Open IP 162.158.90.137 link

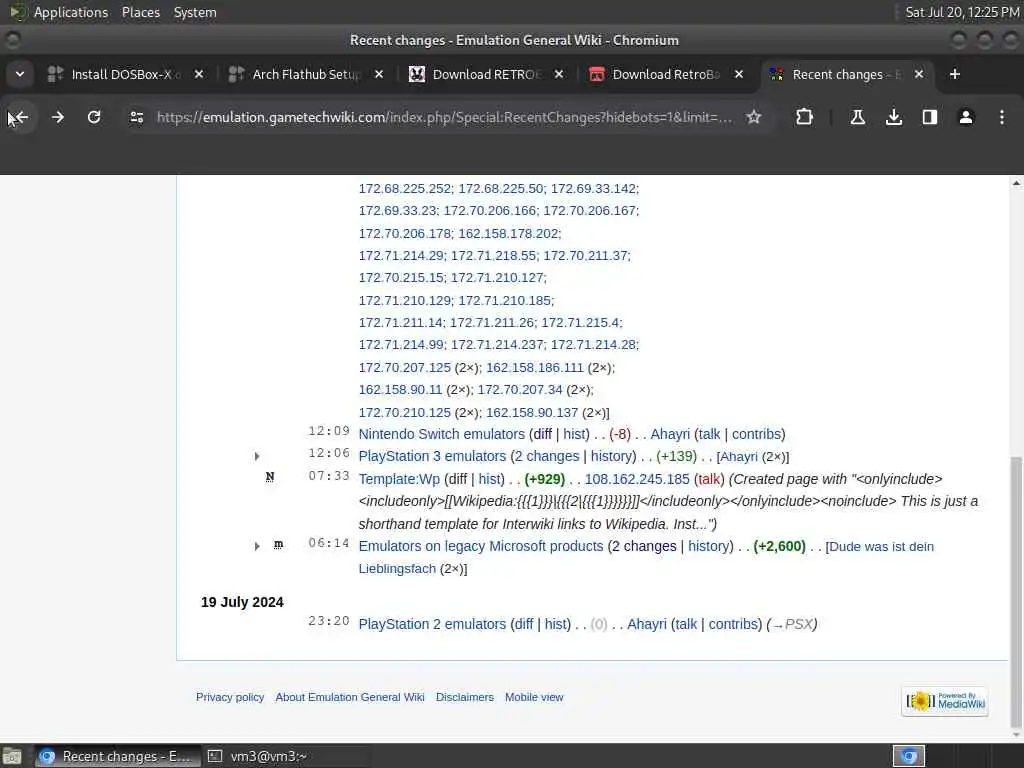tap(532, 413)
